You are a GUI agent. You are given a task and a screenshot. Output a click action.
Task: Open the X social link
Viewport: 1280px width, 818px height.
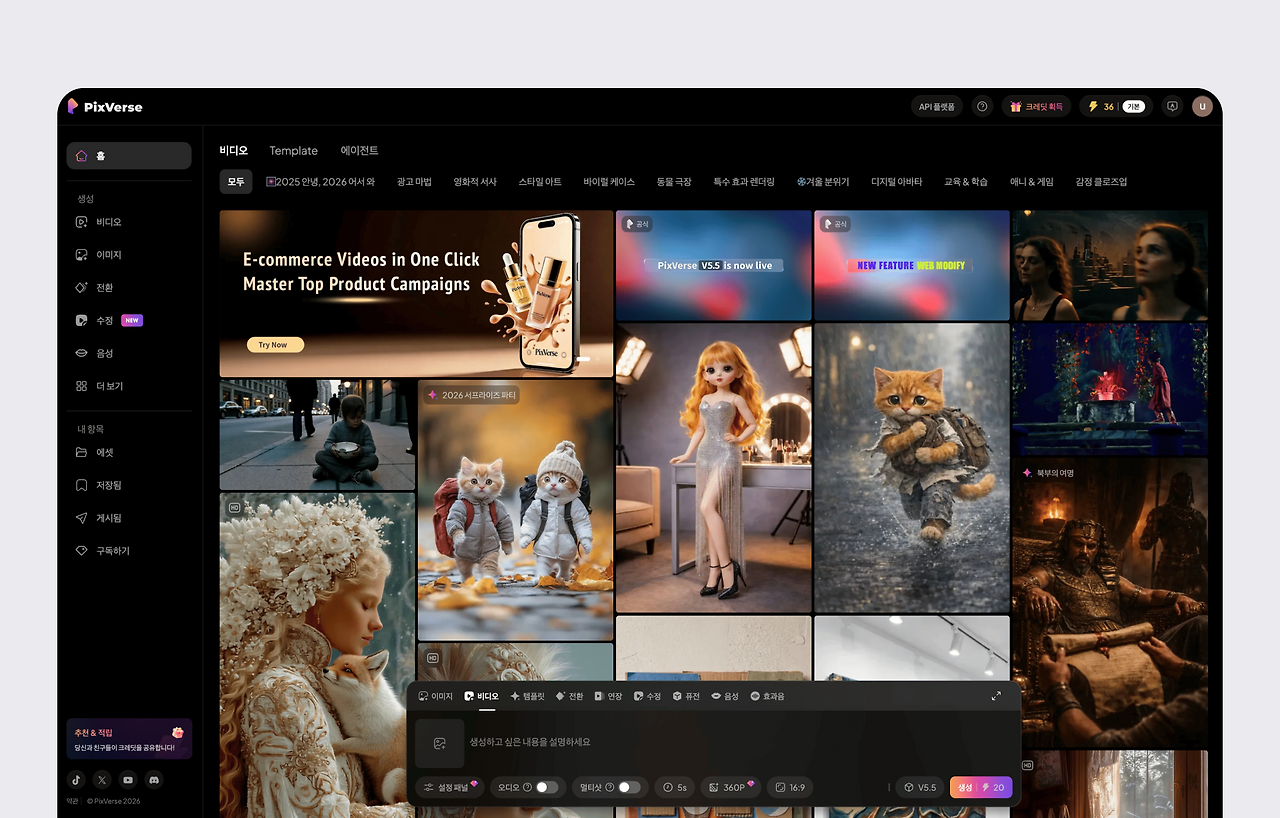[x=102, y=780]
